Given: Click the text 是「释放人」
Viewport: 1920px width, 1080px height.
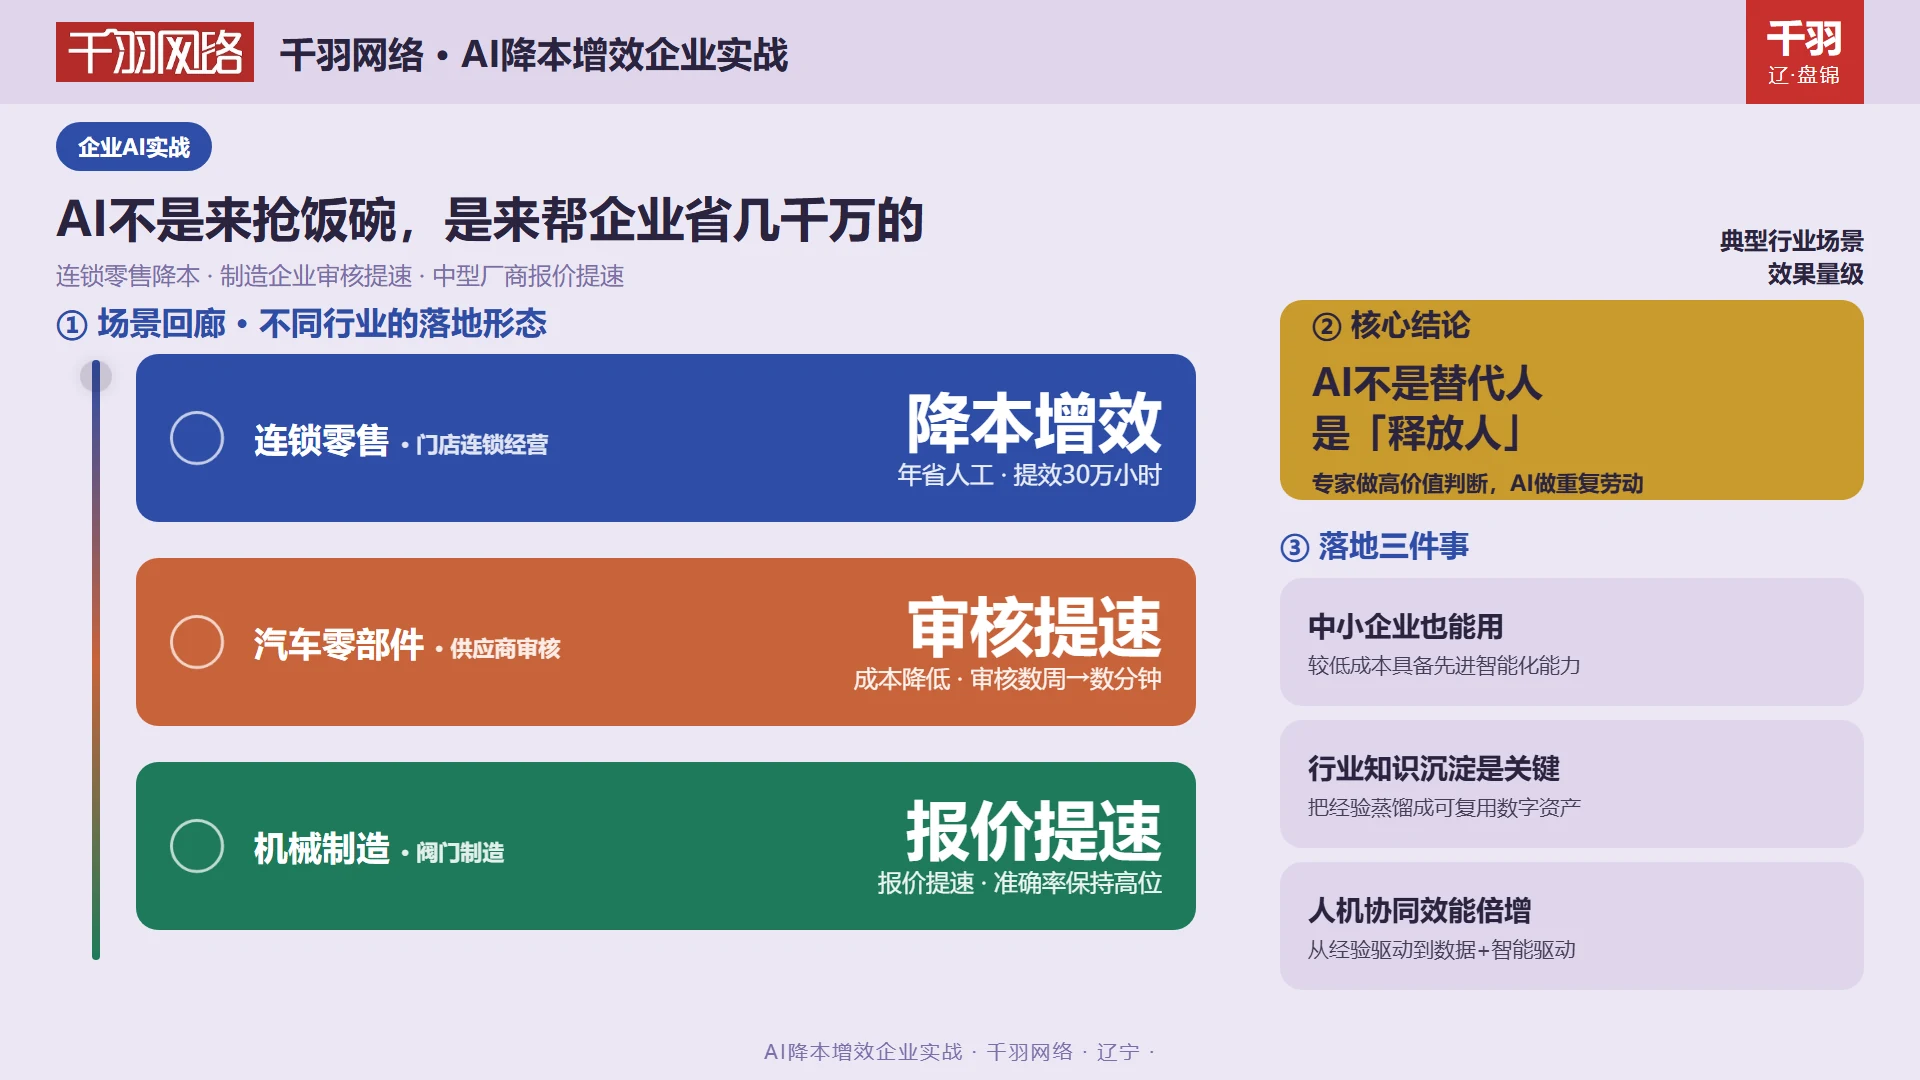Looking at the screenshot, I should (1417, 433).
